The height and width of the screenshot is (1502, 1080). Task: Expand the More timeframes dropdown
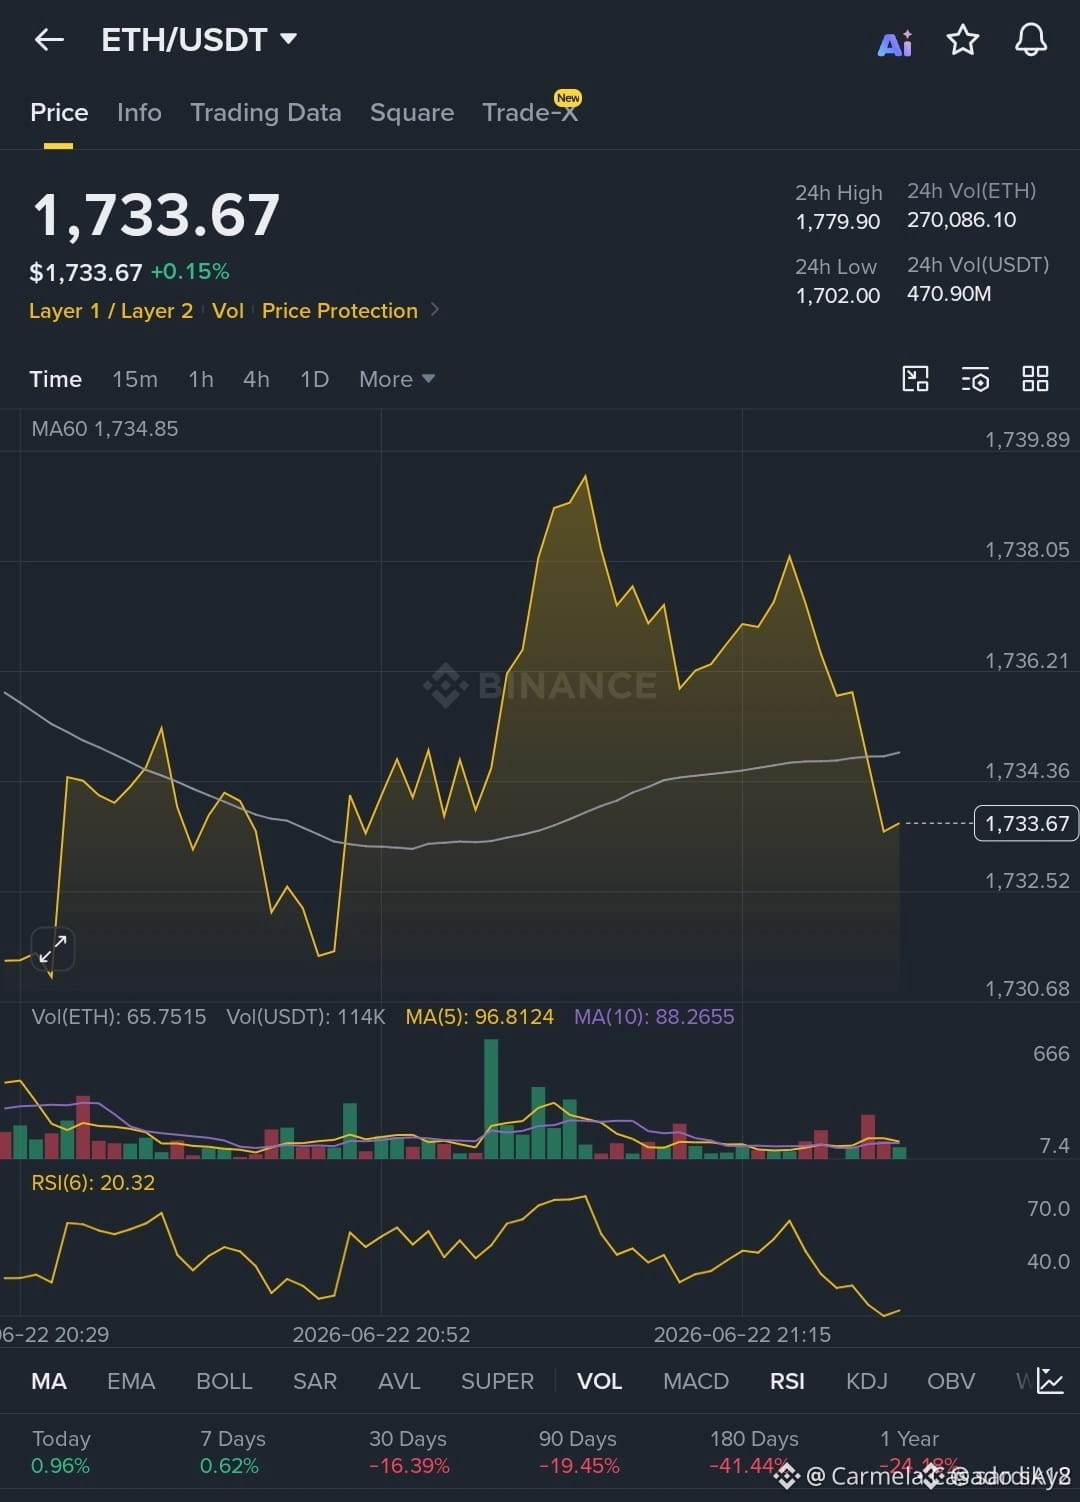[397, 379]
